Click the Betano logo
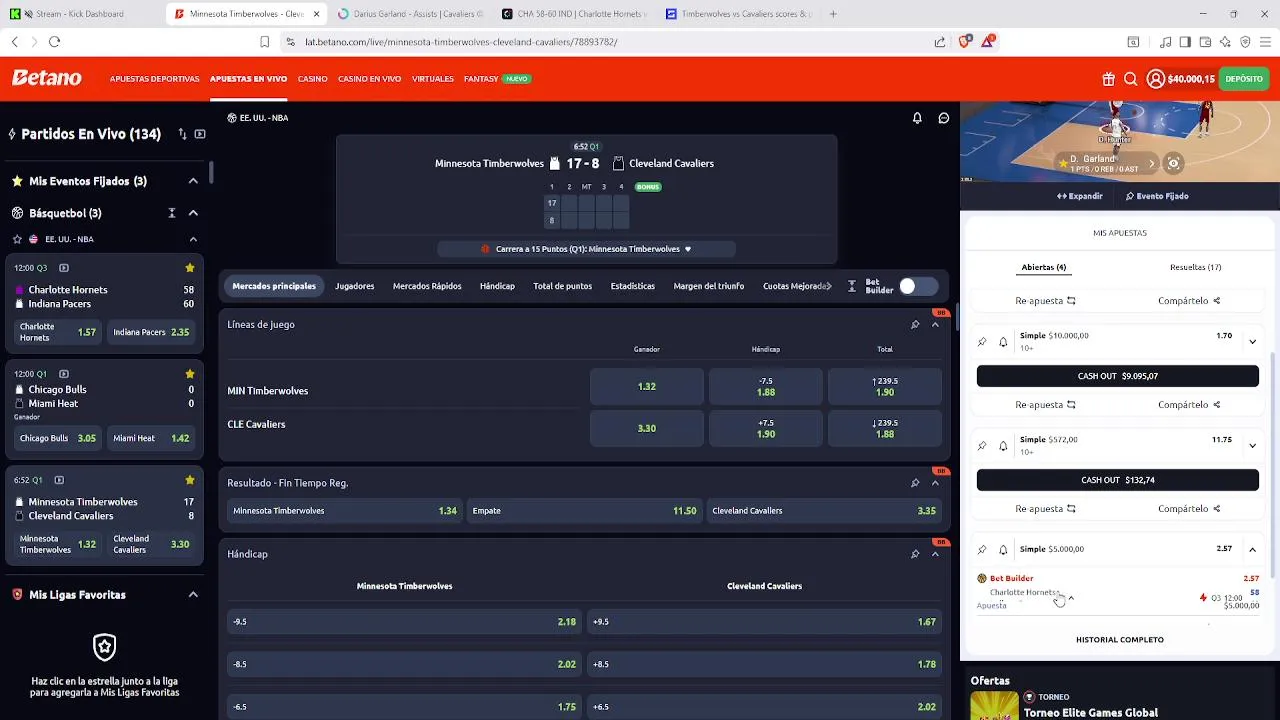The height and width of the screenshot is (720, 1280). (47, 78)
